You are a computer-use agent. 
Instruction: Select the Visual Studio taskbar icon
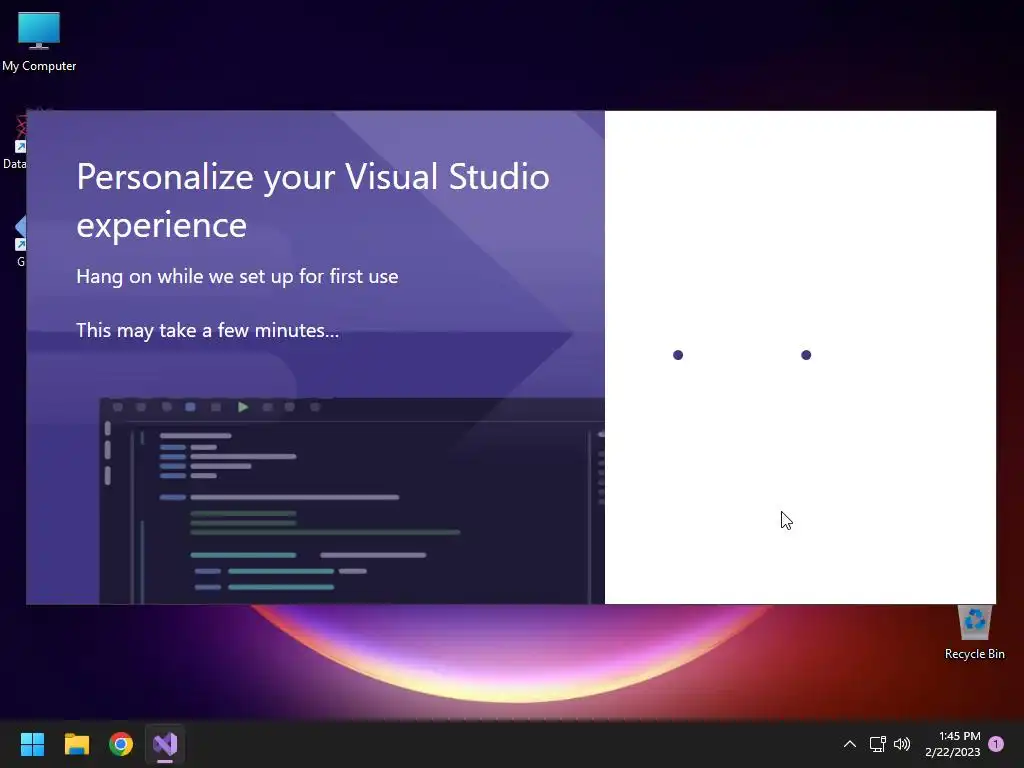pyautogui.click(x=165, y=744)
